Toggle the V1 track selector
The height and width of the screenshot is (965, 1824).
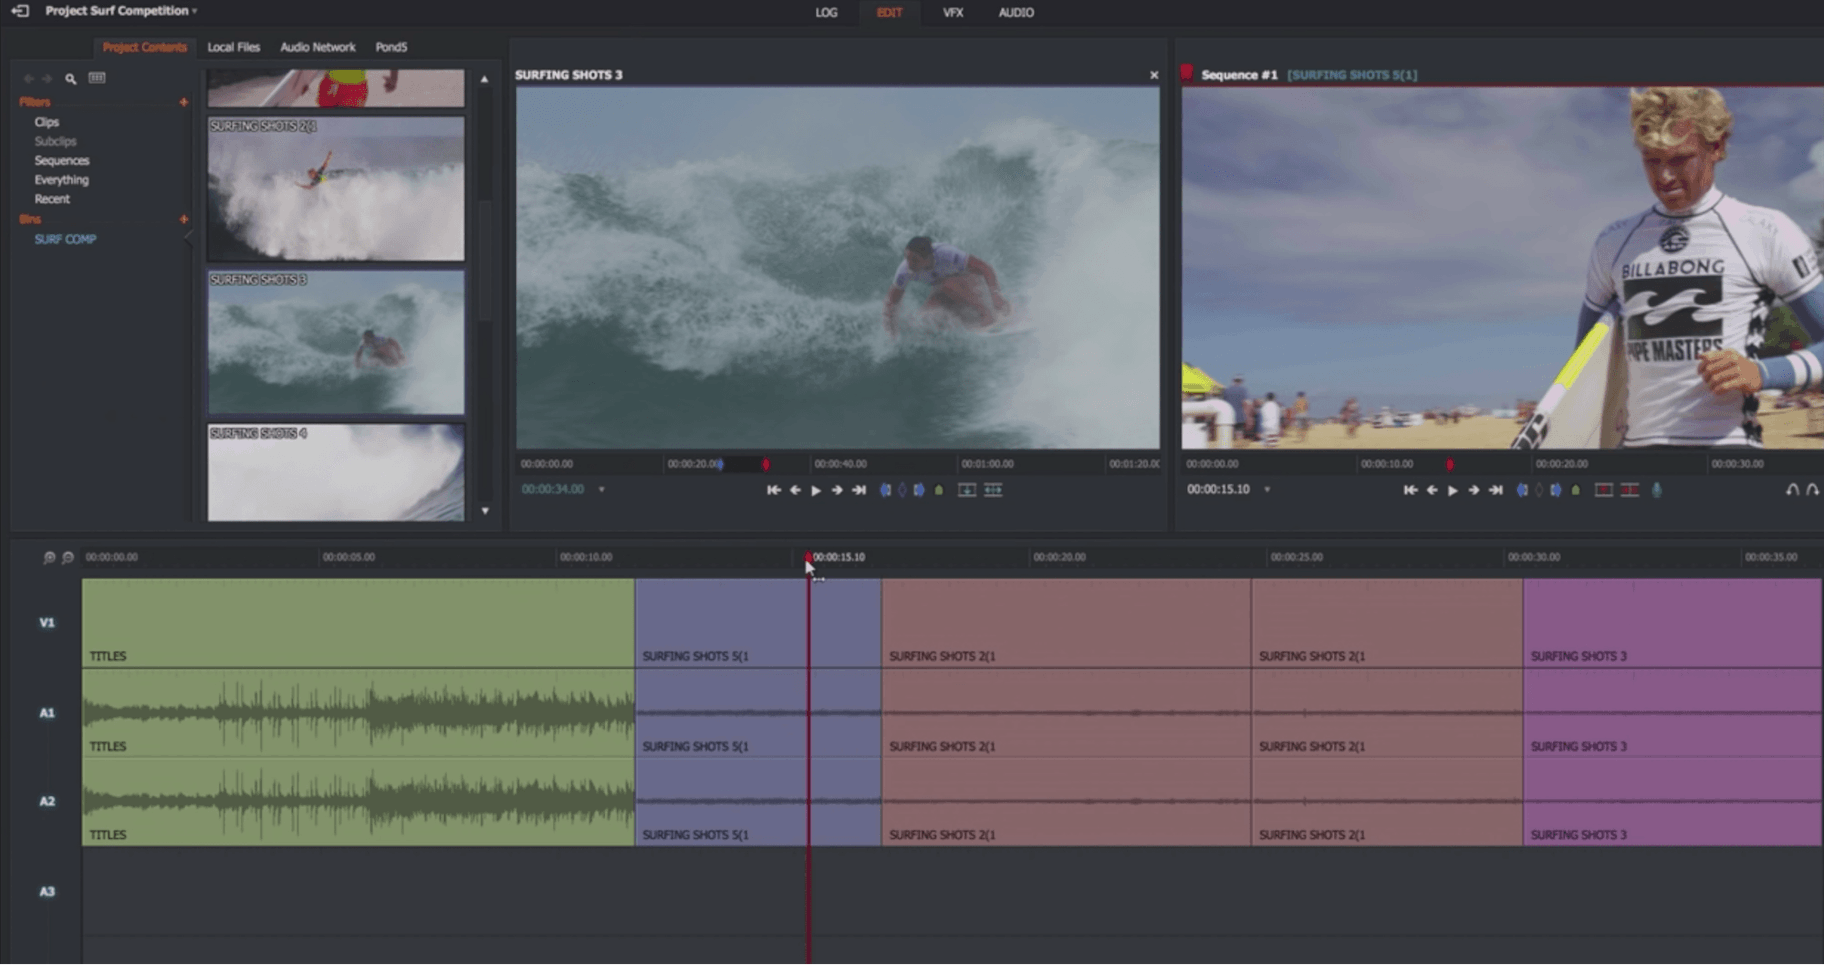(47, 623)
